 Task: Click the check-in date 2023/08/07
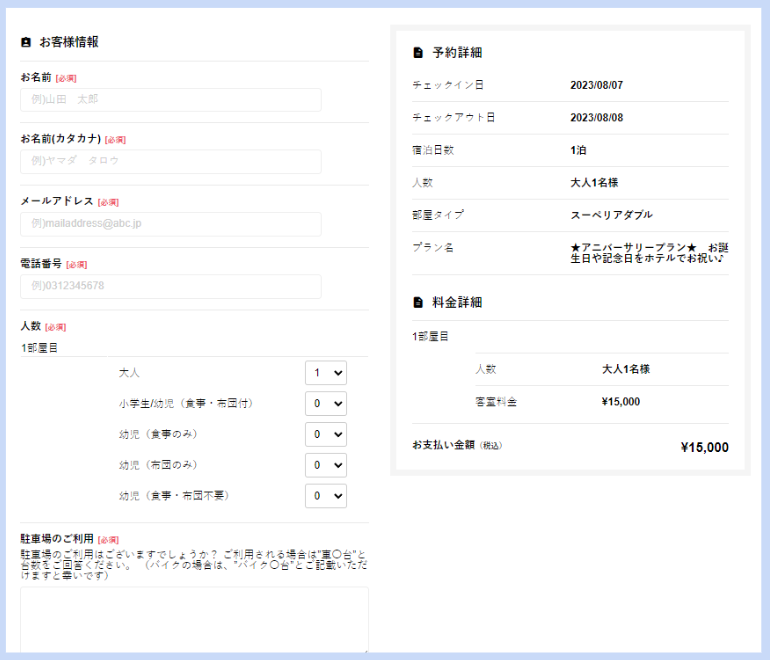[596, 85]
